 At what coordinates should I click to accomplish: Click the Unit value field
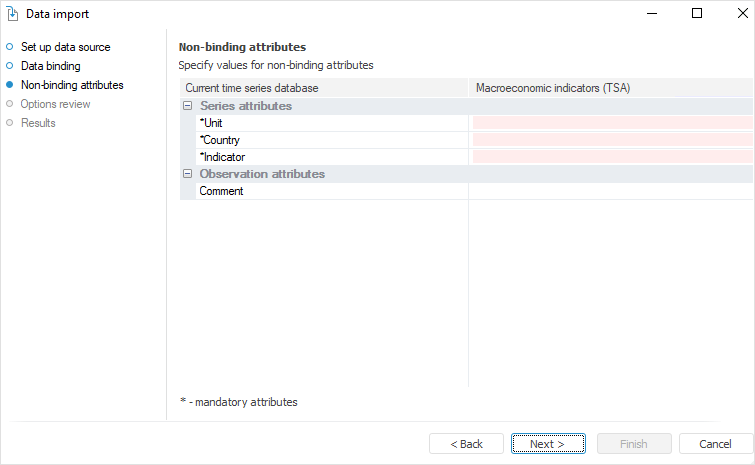click(612, 123)
